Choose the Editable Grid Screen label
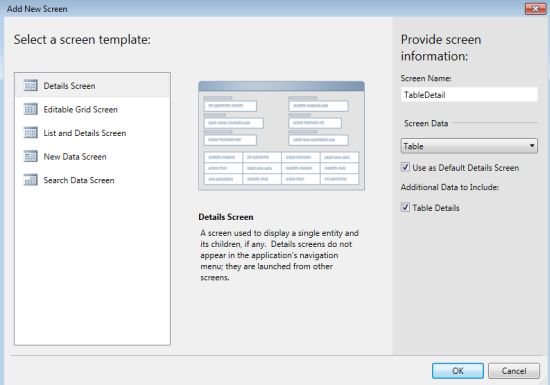The width and height of the screenshot is (550, 385). pyautogui.click(x=80, y=109)
